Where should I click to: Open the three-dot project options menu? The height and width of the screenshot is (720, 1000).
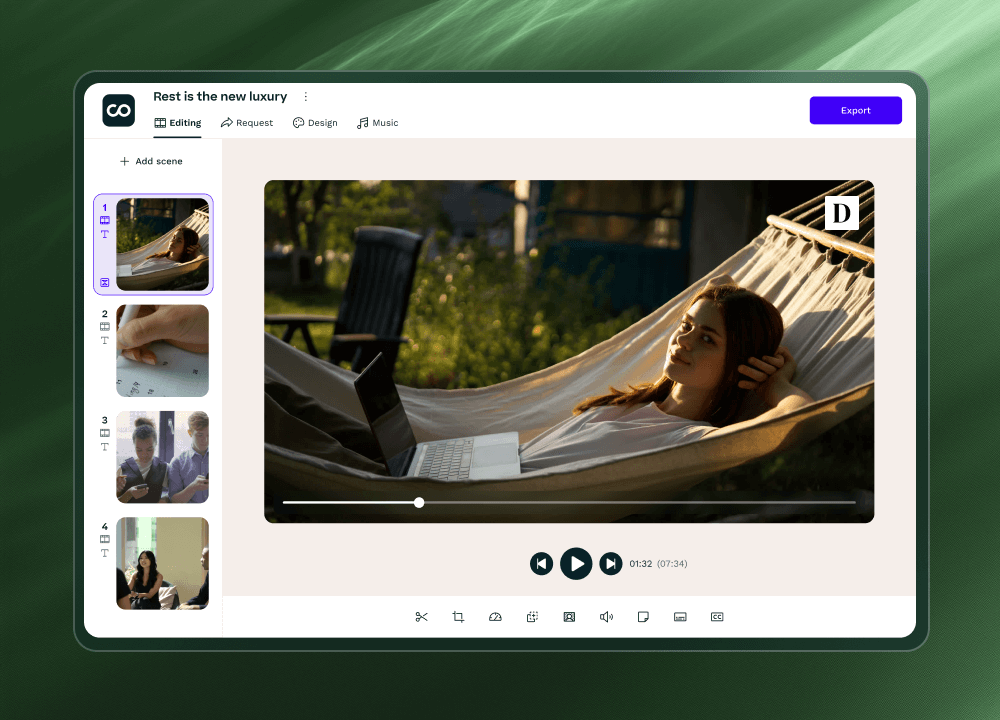pos(305,96)
